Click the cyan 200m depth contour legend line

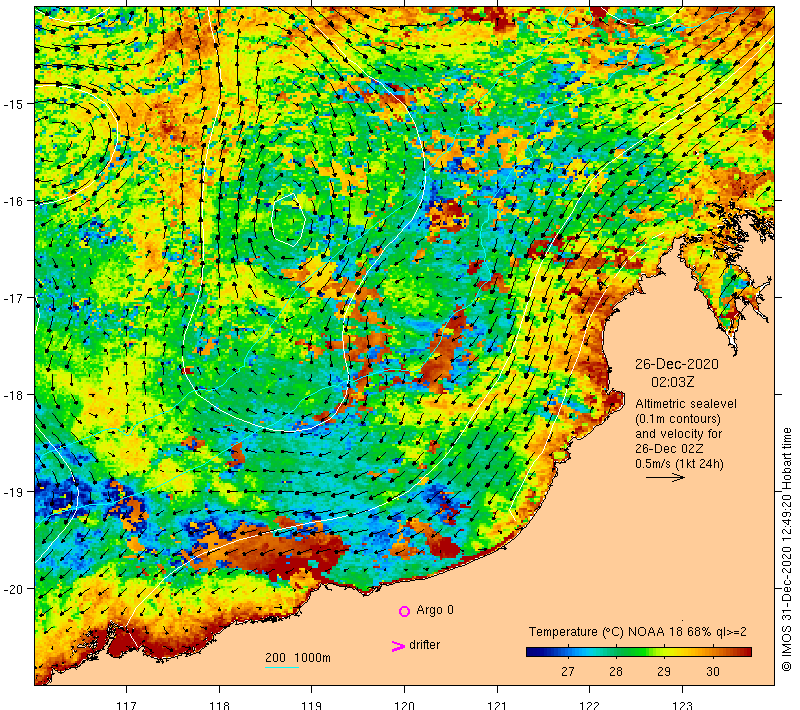[x=282, y=667]
